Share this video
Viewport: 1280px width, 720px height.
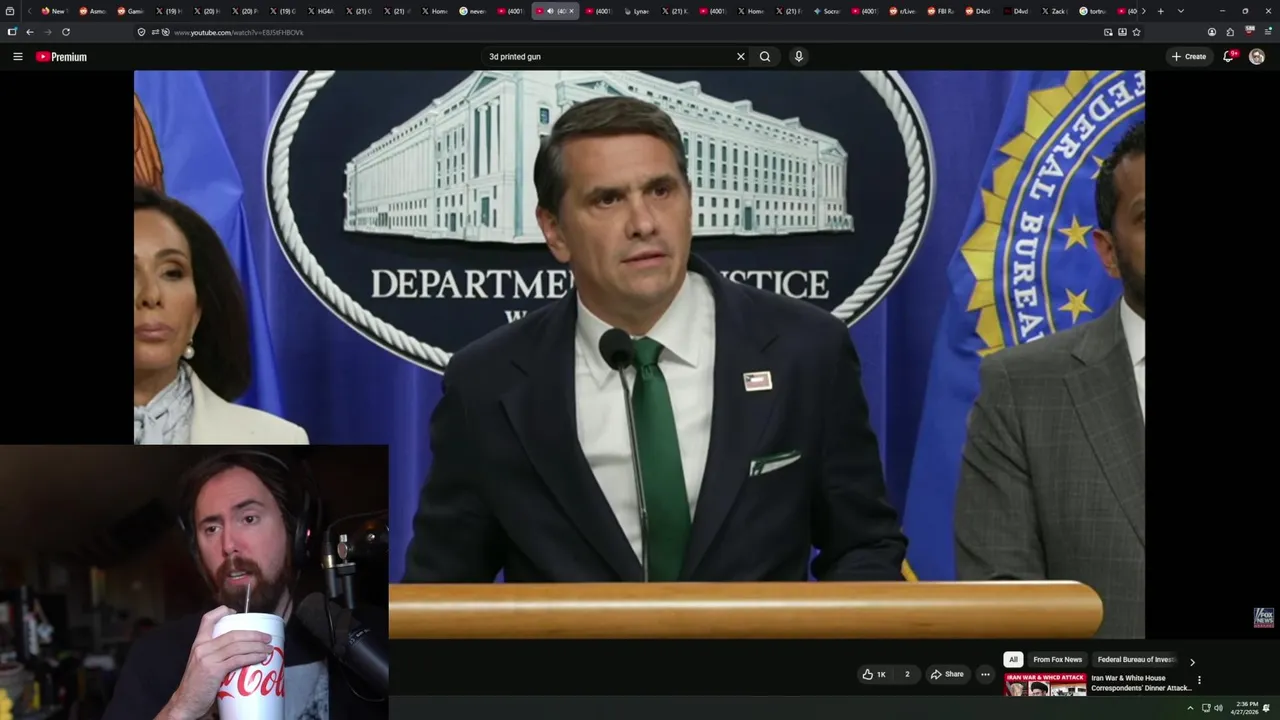coord(947,674)
